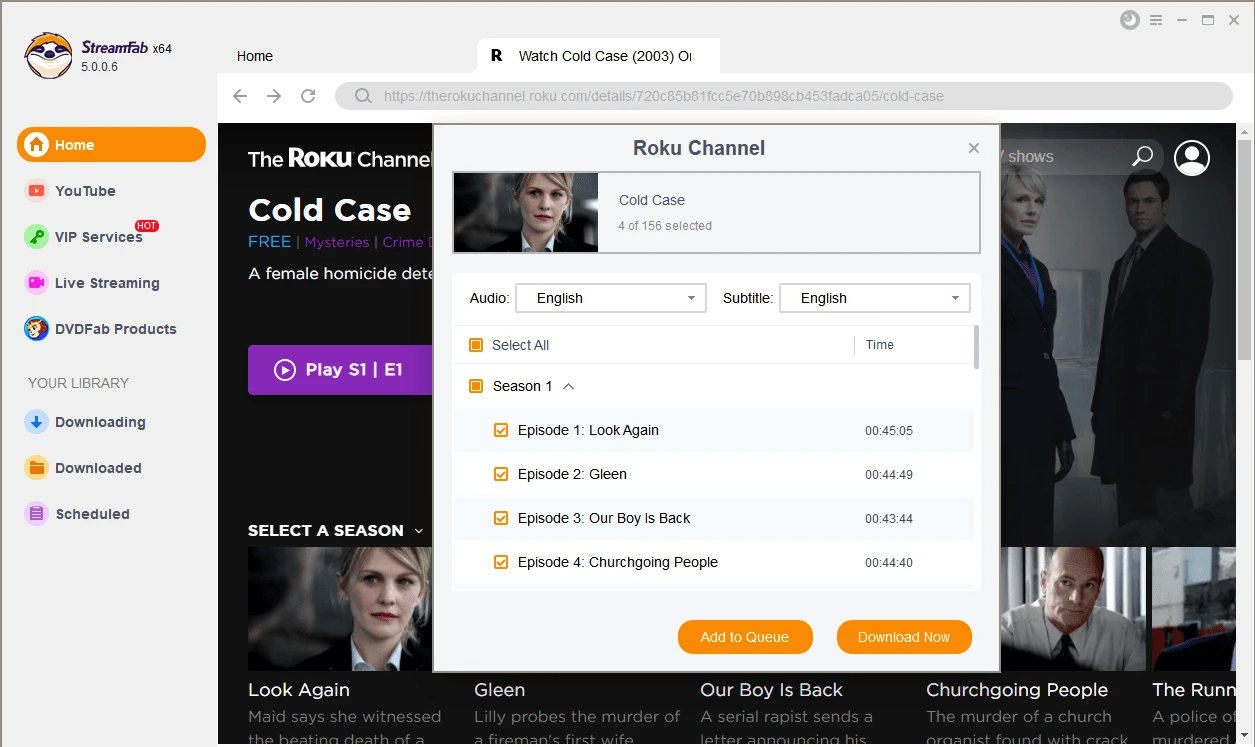Open DVDFab Products section
Screen dimensions: 1255x747
pos(115,329)
